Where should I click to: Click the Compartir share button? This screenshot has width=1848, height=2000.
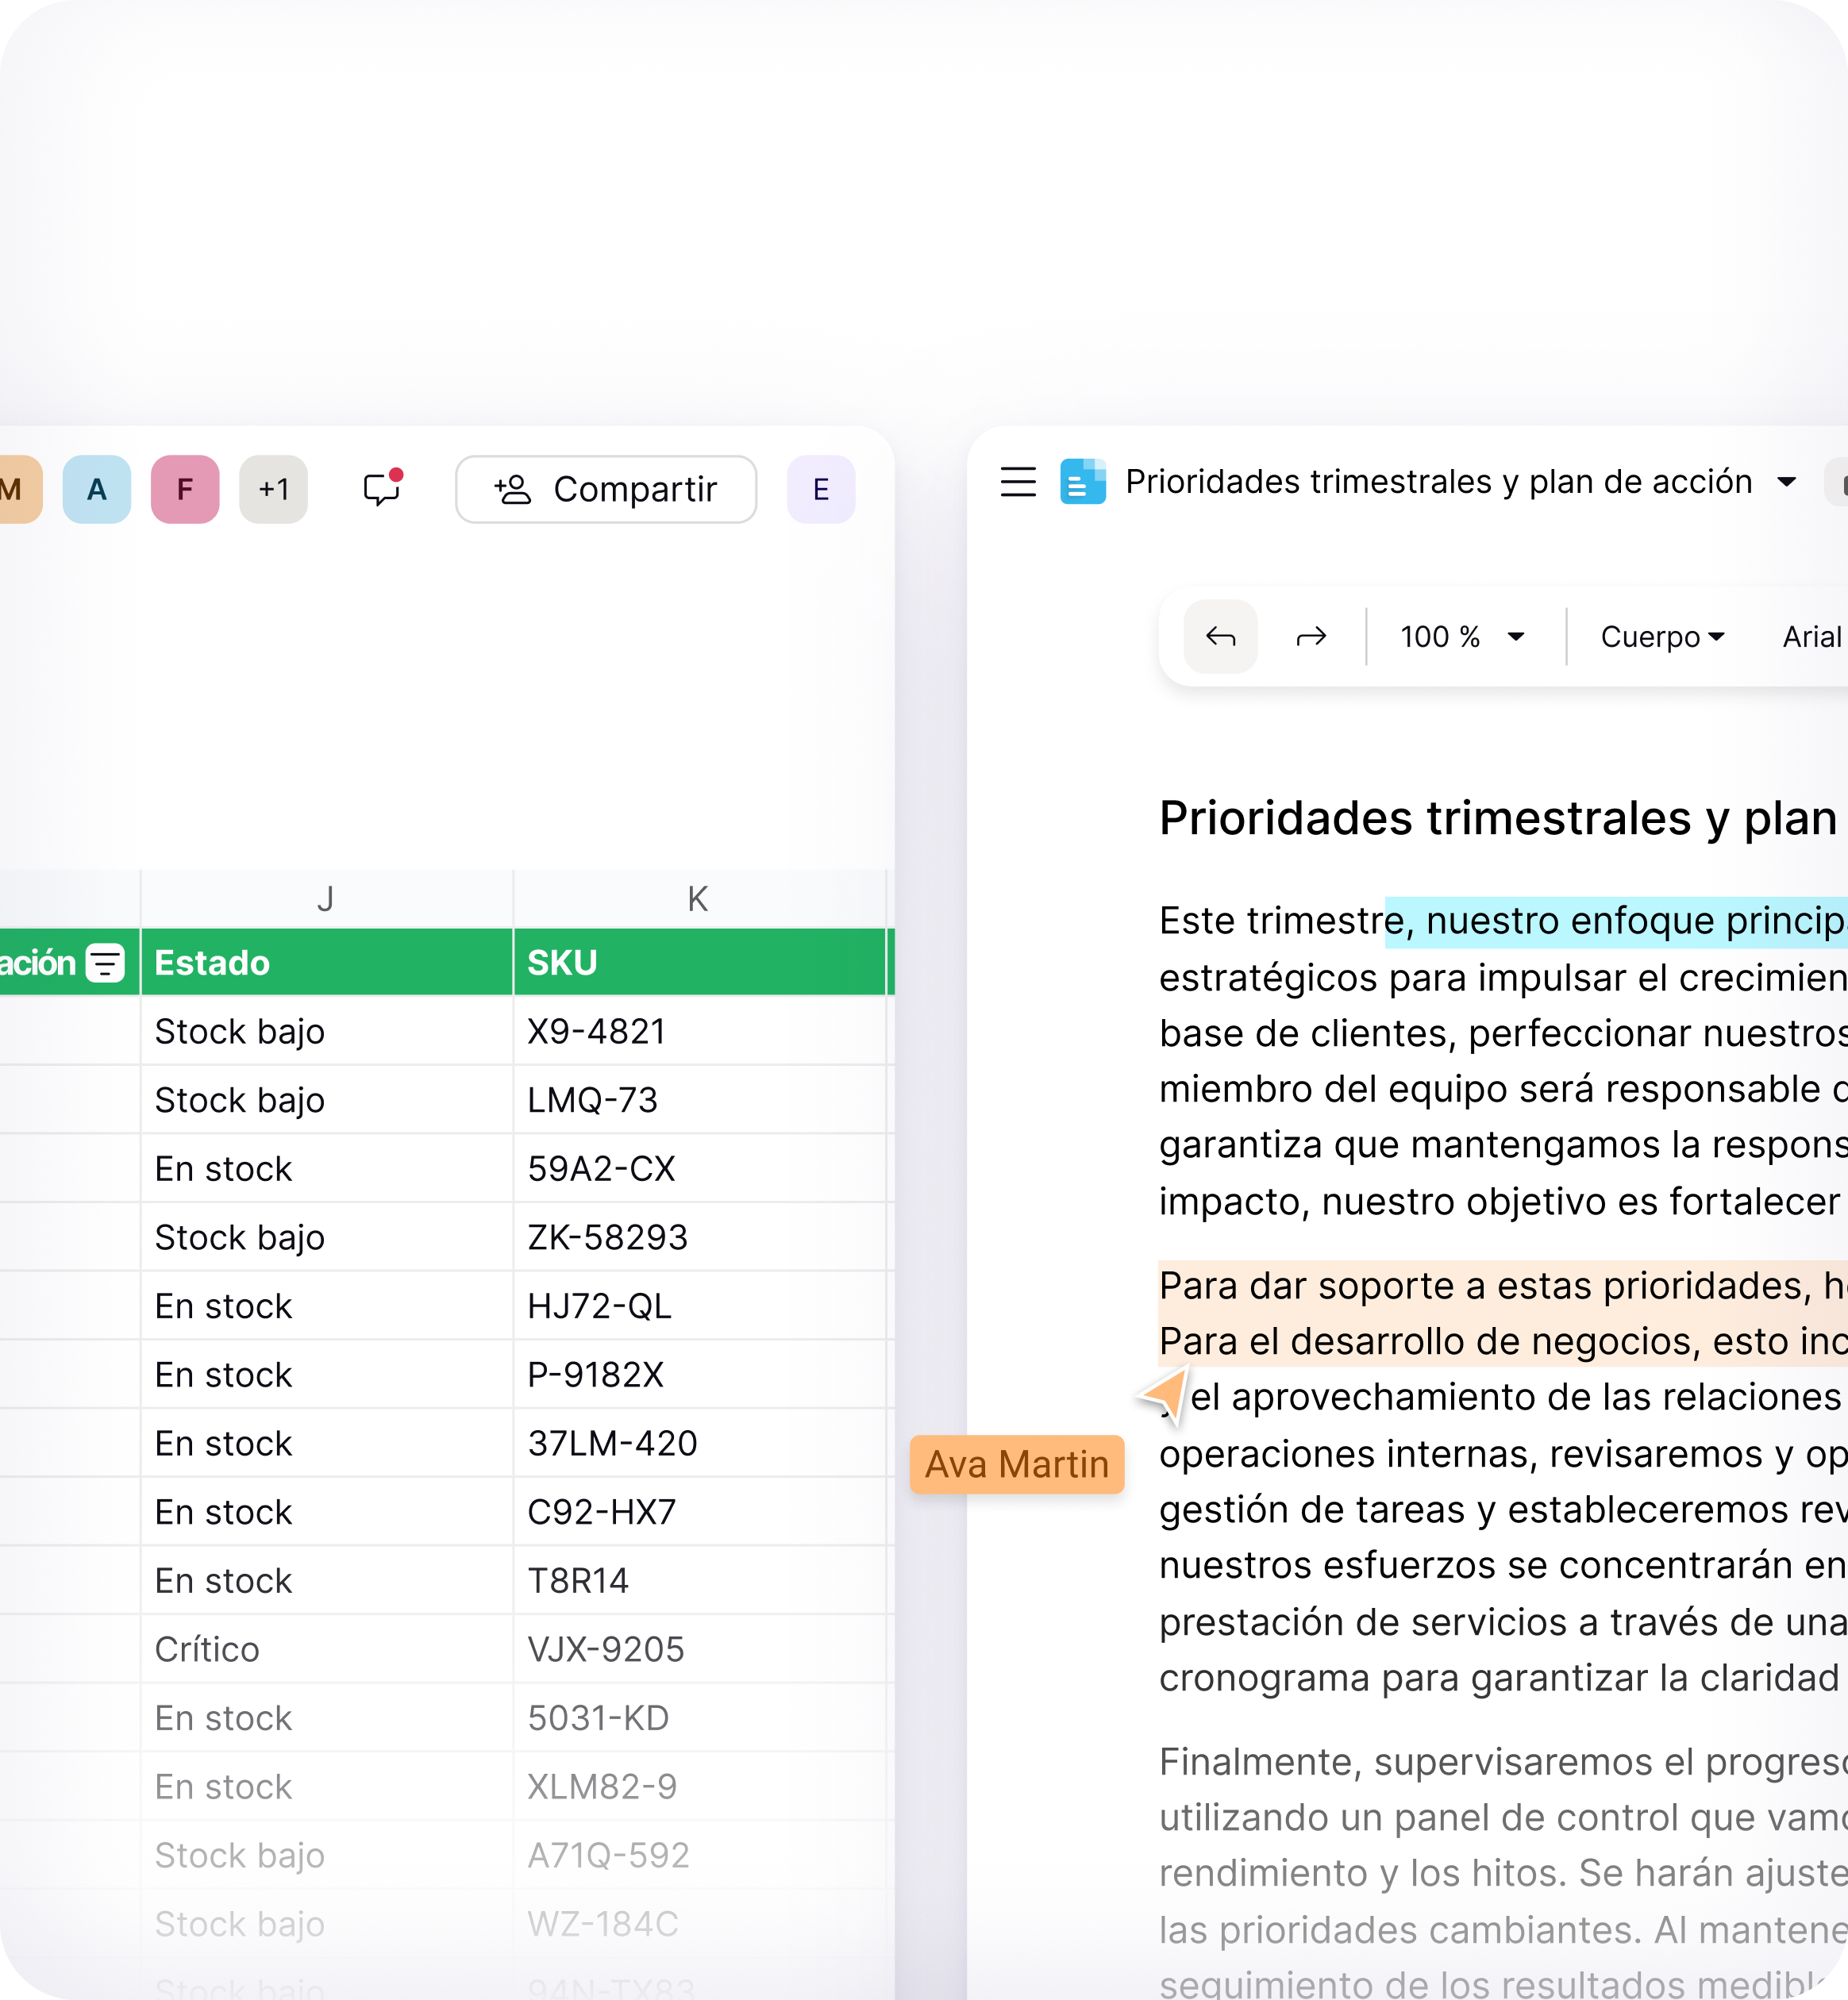point(606,489)
